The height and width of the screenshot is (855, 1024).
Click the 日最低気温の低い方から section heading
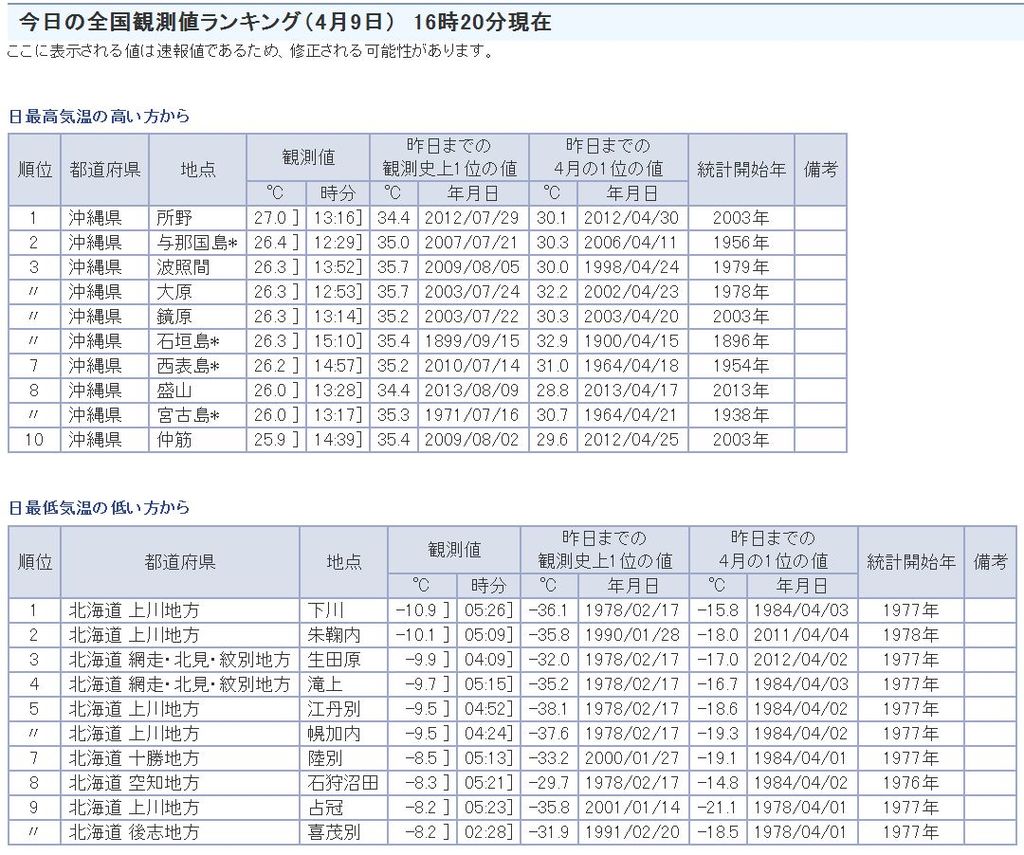coord(98,508)
